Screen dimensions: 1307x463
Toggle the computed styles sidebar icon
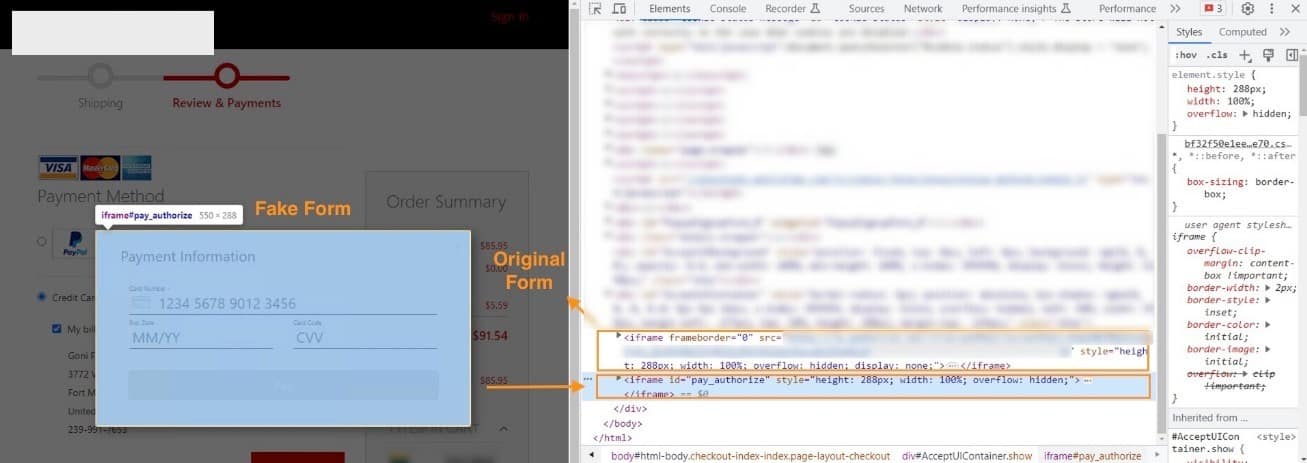point(1291,55)
